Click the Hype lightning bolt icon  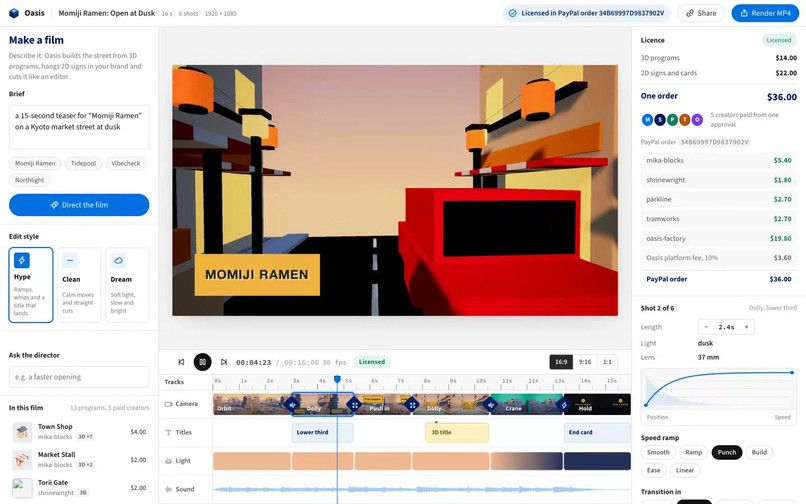[x=22, y=260]
